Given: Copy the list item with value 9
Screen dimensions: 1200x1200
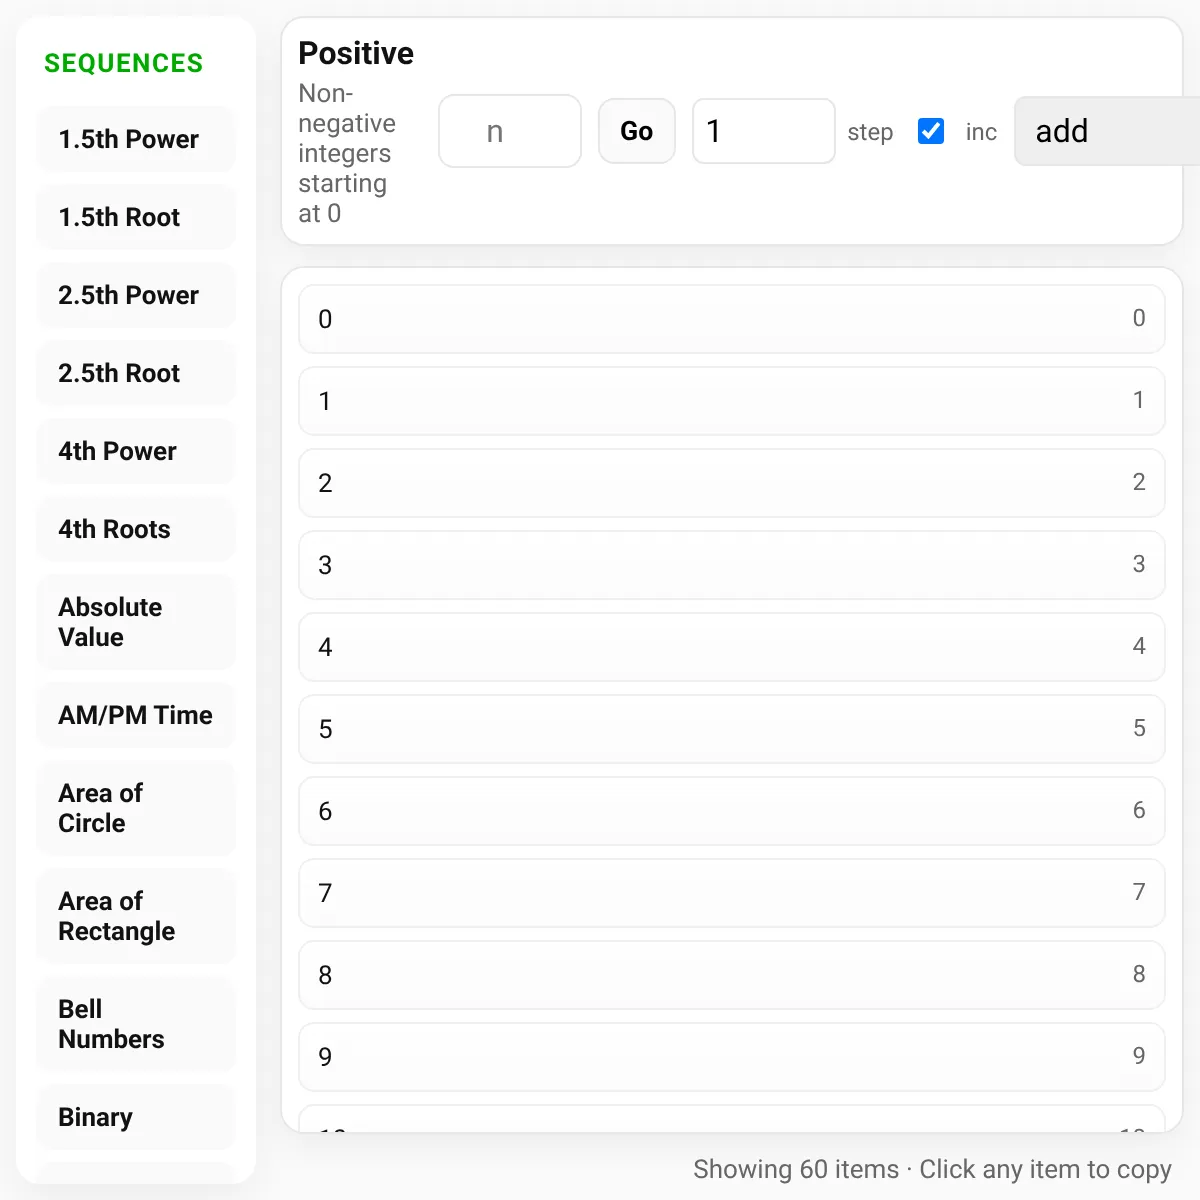Looking at the screenshot, I should tap(732, 1057).
